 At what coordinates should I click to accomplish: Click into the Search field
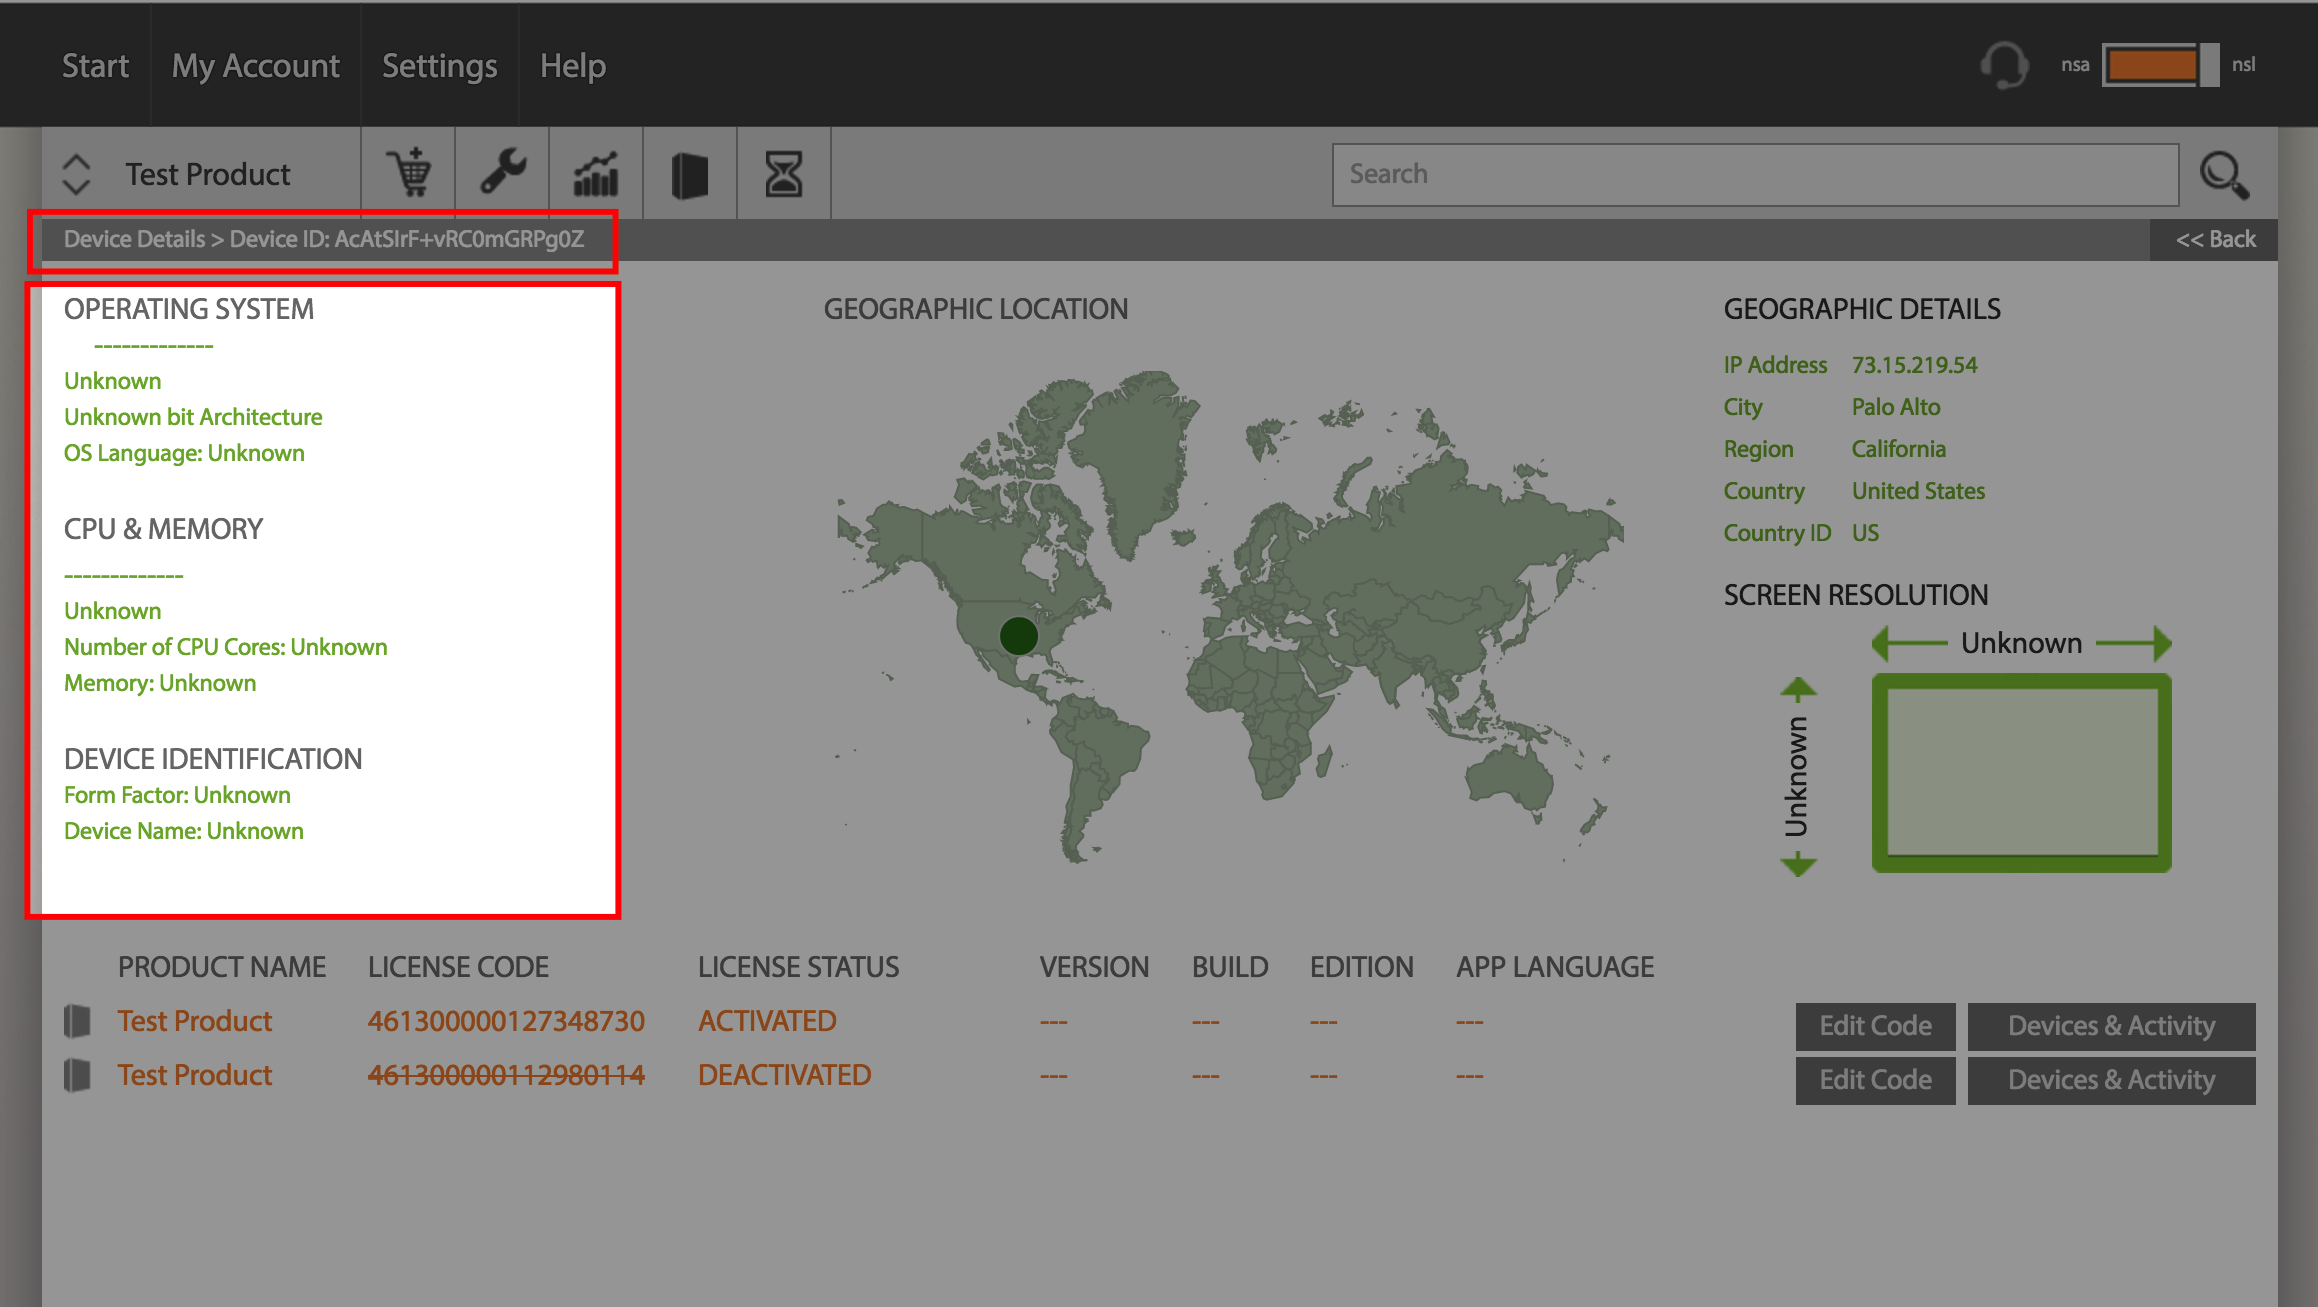click(1755, 174)
